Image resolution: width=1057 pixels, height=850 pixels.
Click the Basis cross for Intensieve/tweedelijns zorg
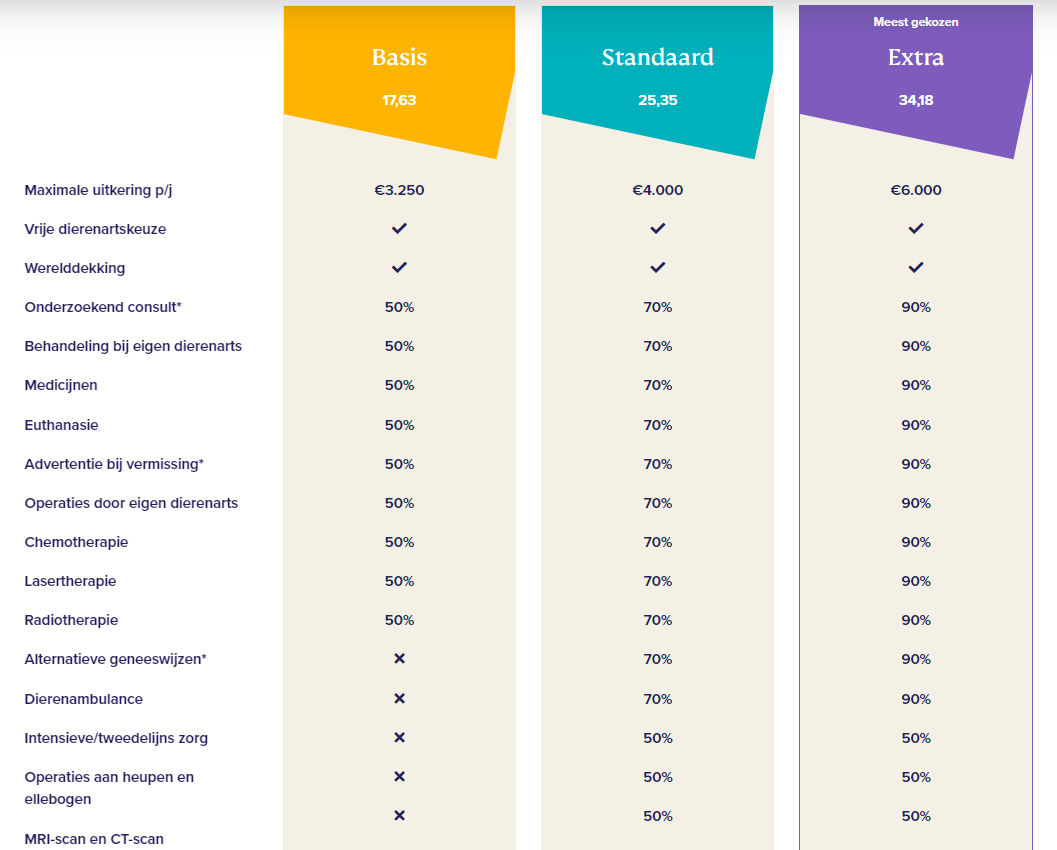(x=399, y=737)
